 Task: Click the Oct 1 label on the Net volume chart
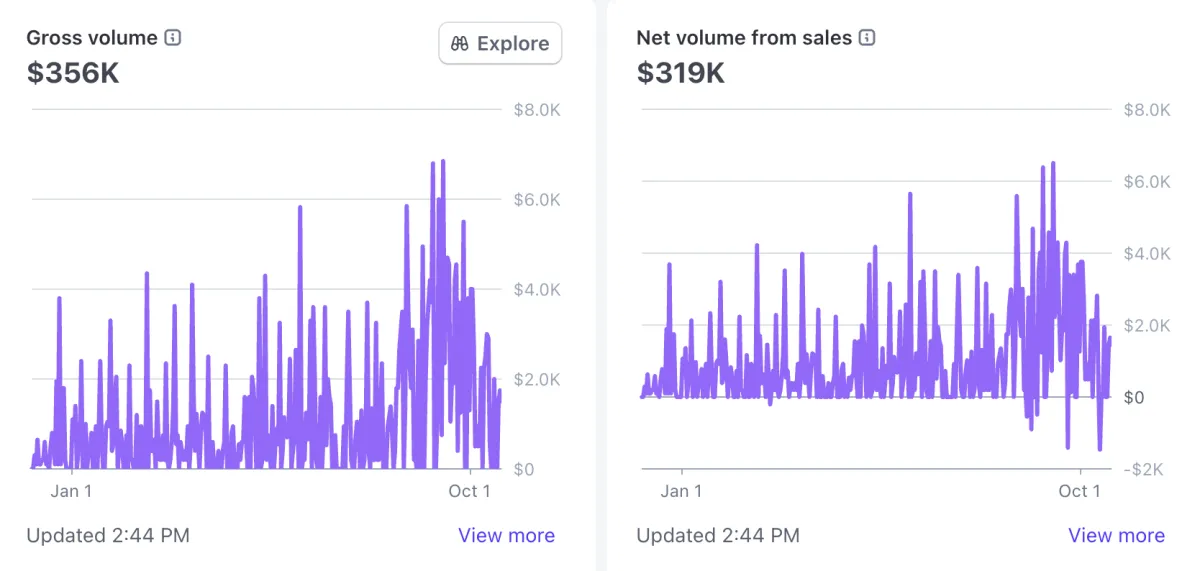tap(1079, 490)
